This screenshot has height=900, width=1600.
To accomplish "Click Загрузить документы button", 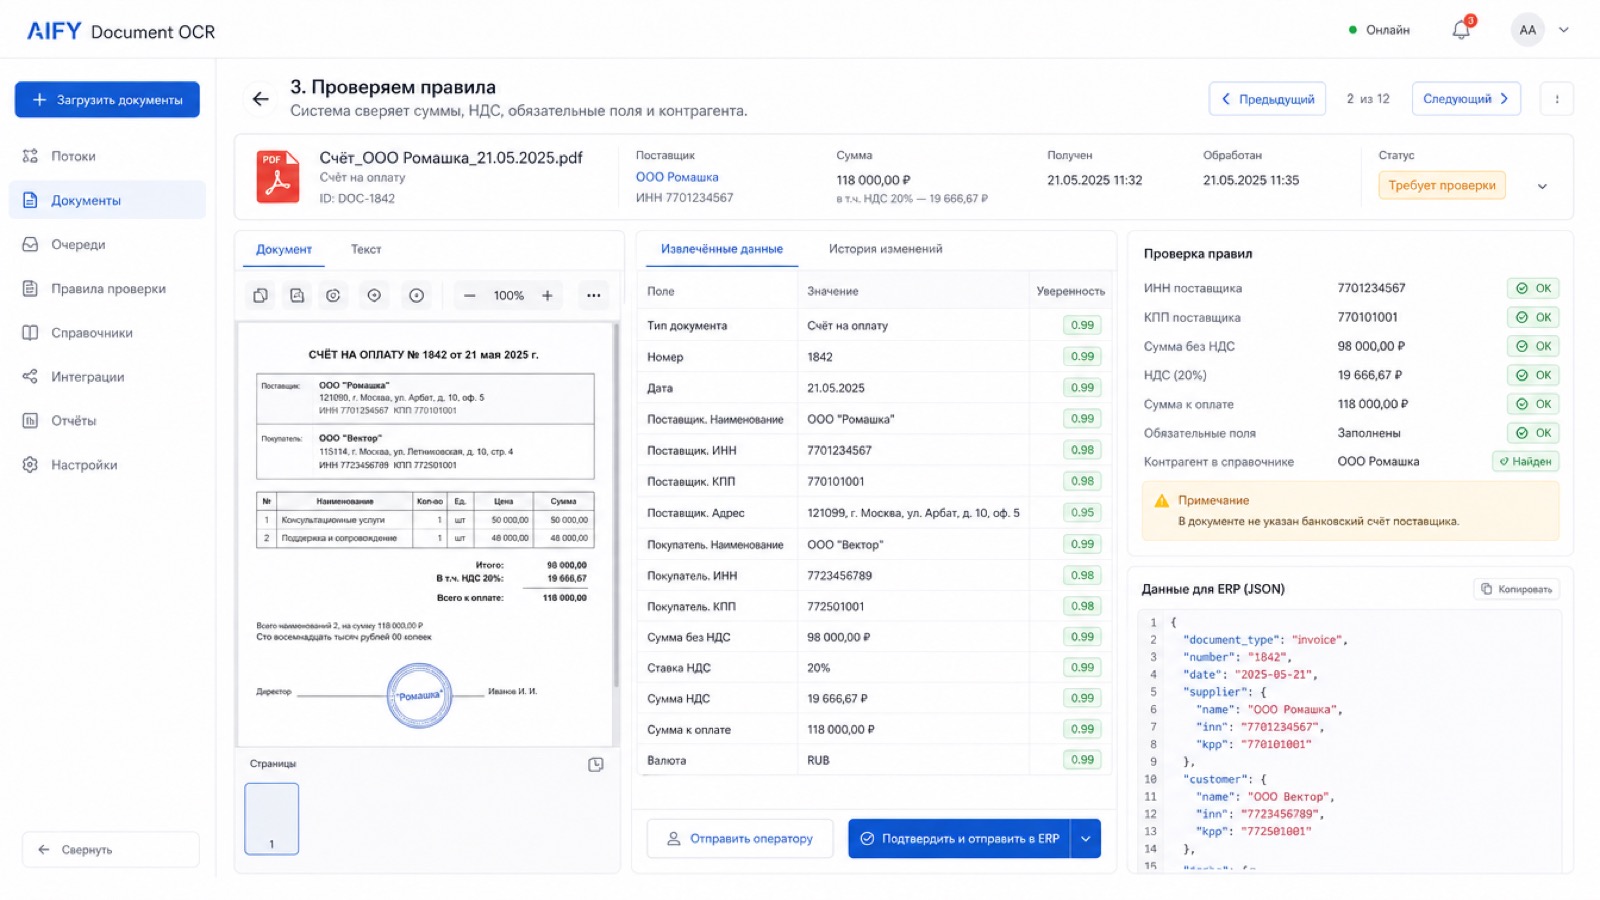I will tap(107, 100).
